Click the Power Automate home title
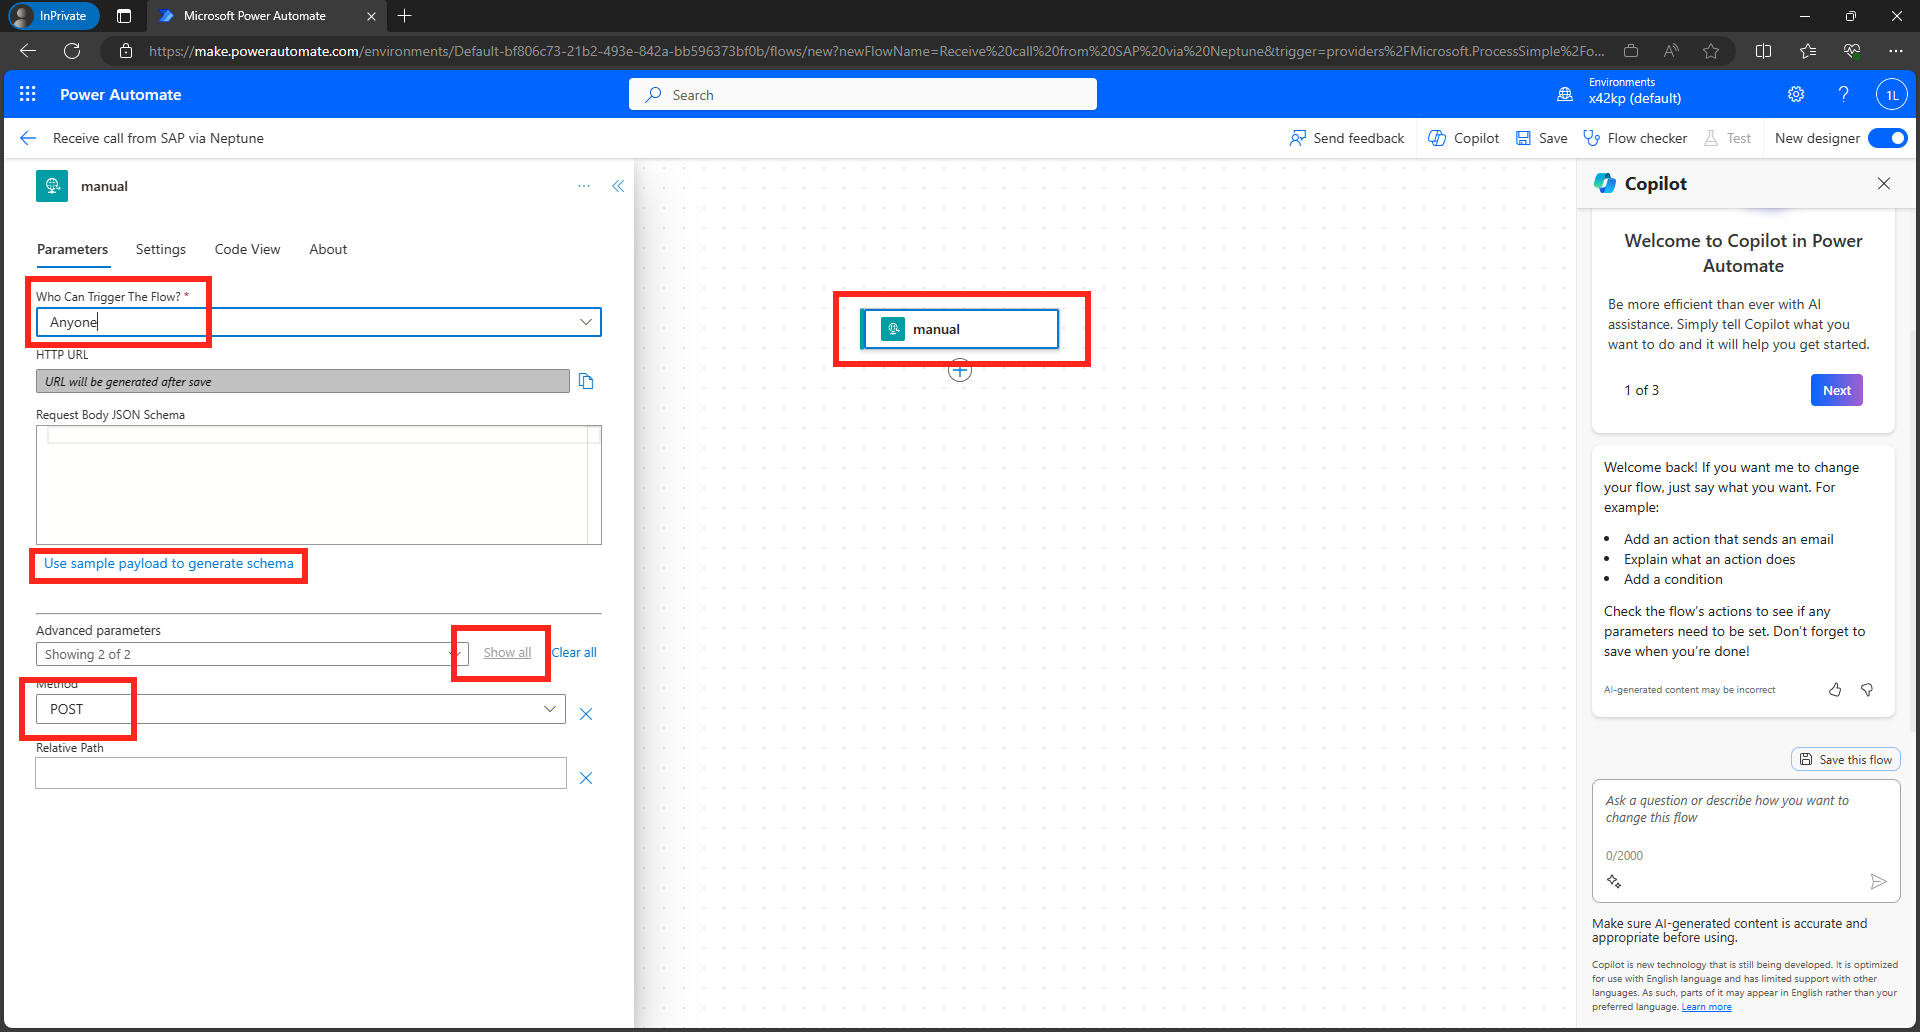This screenshot has height=1032, width=1920. tap(120, 94)
